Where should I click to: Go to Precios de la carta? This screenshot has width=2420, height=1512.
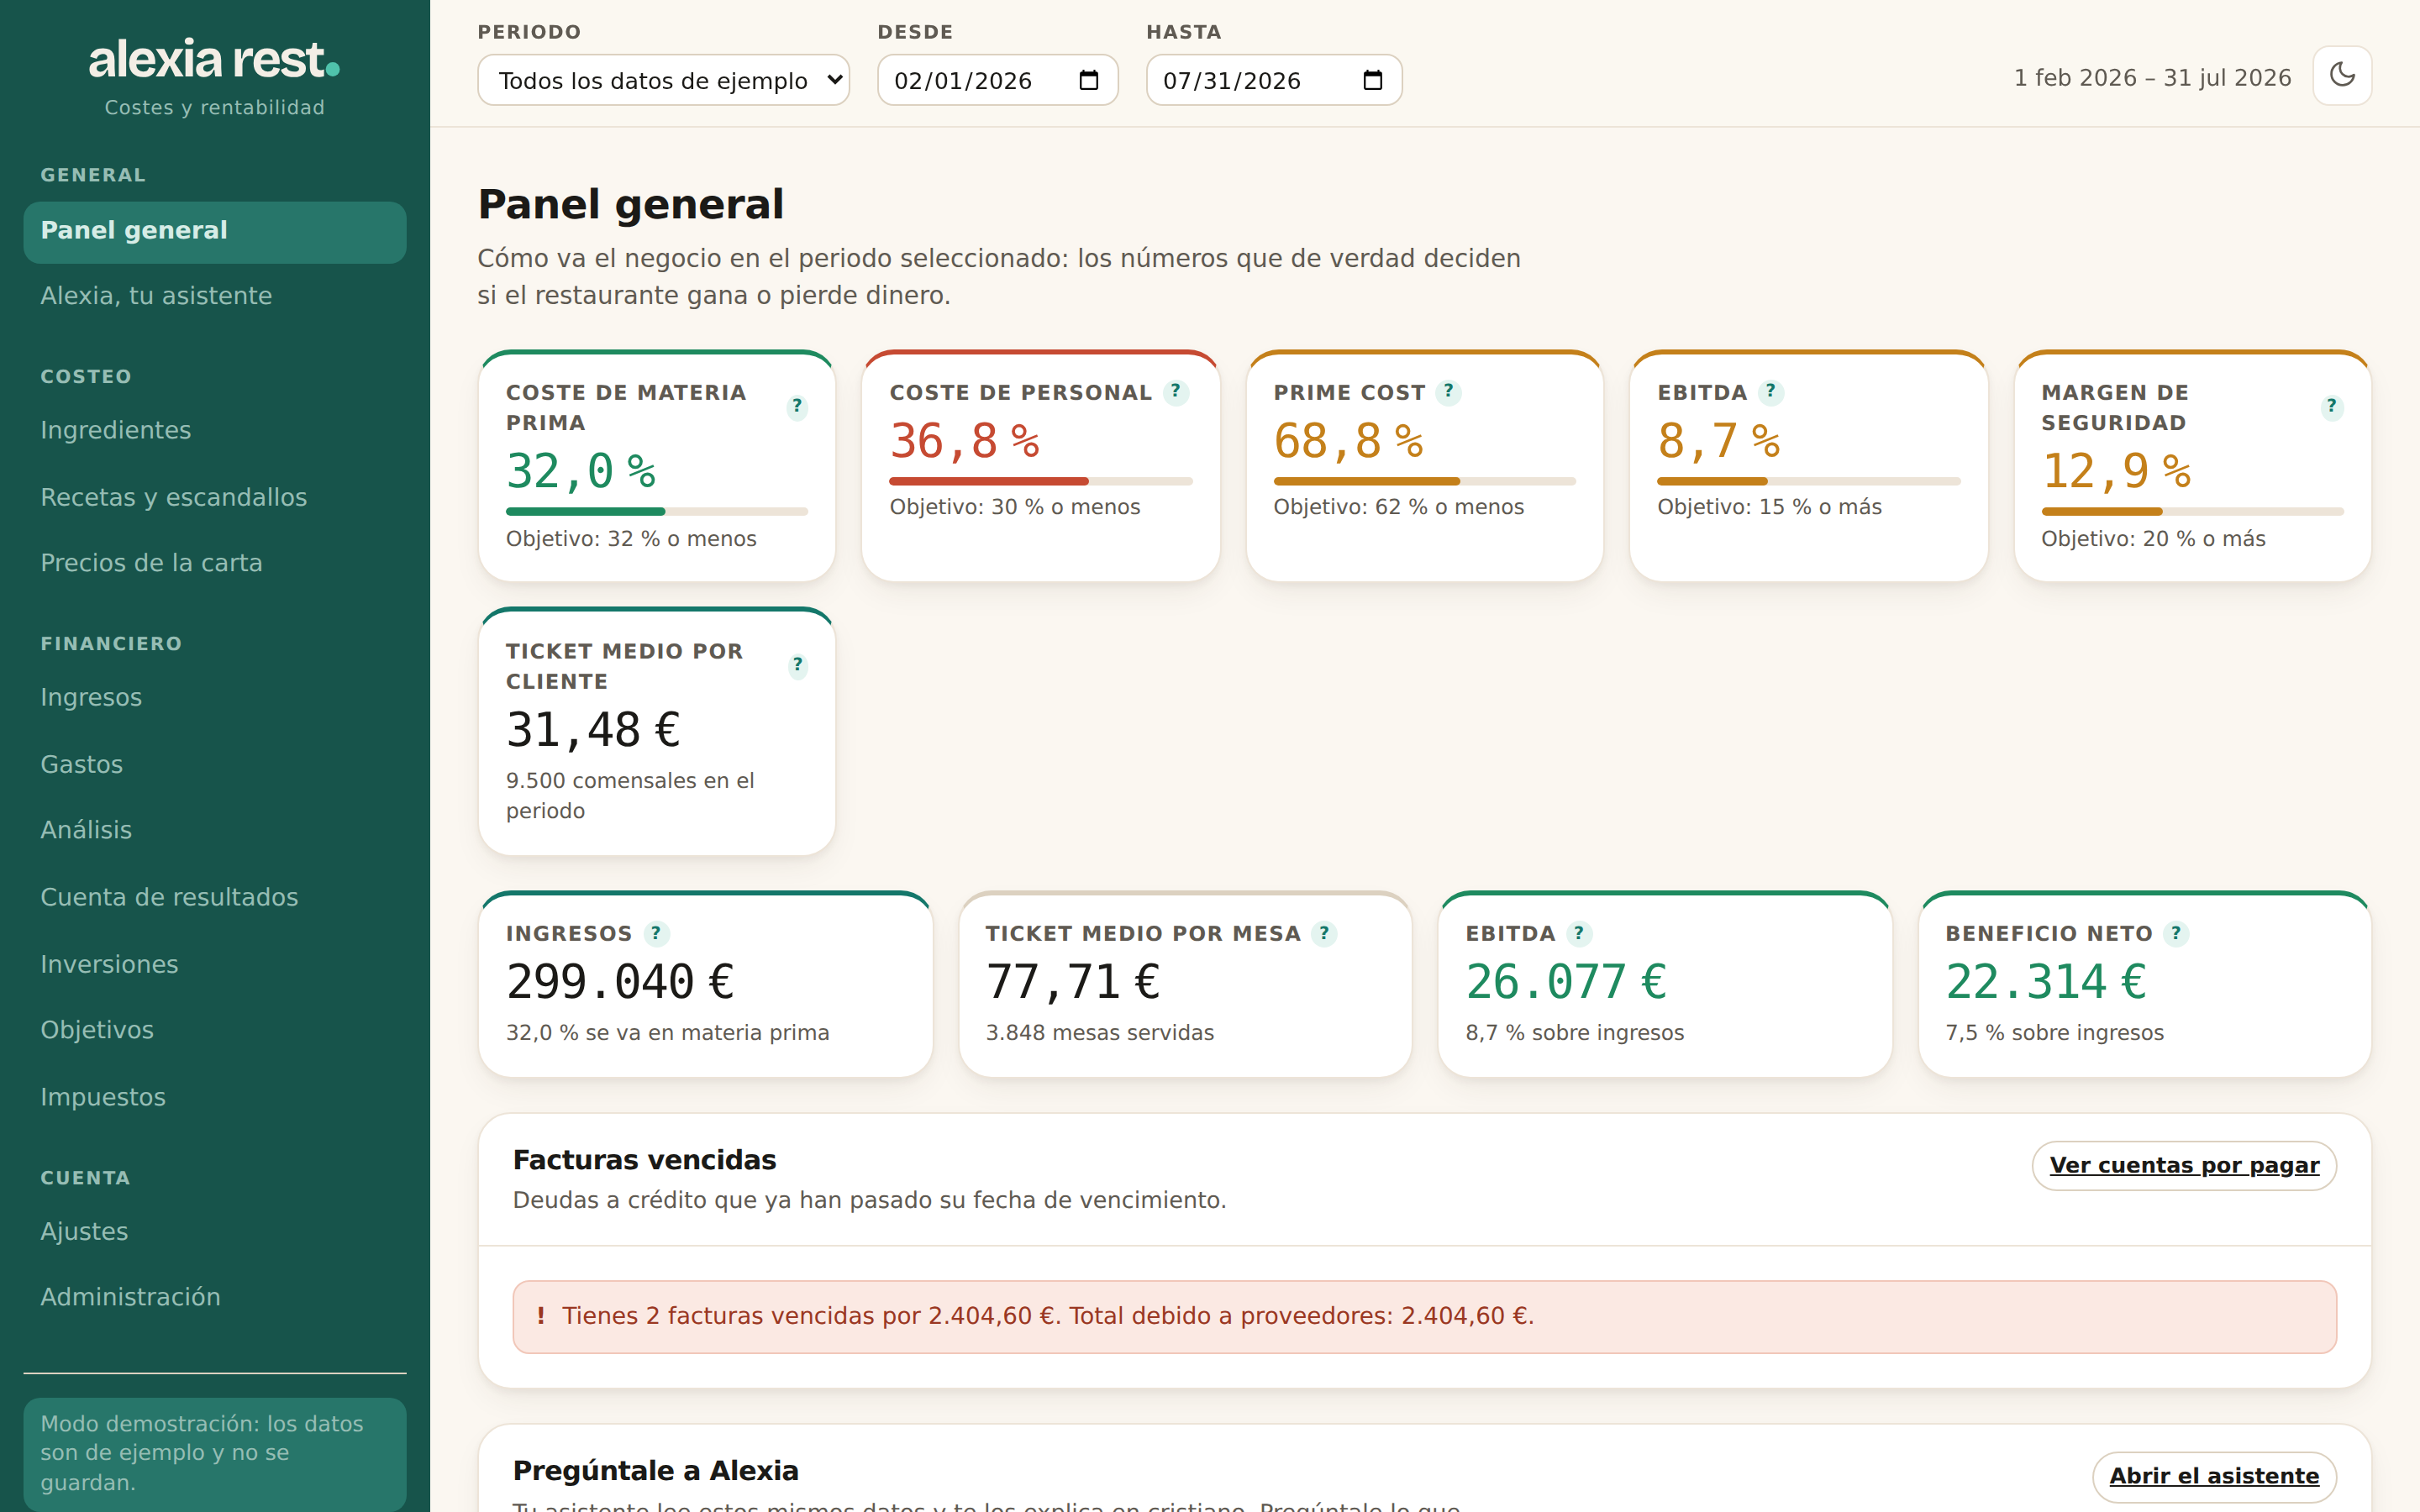click(215, 563)
